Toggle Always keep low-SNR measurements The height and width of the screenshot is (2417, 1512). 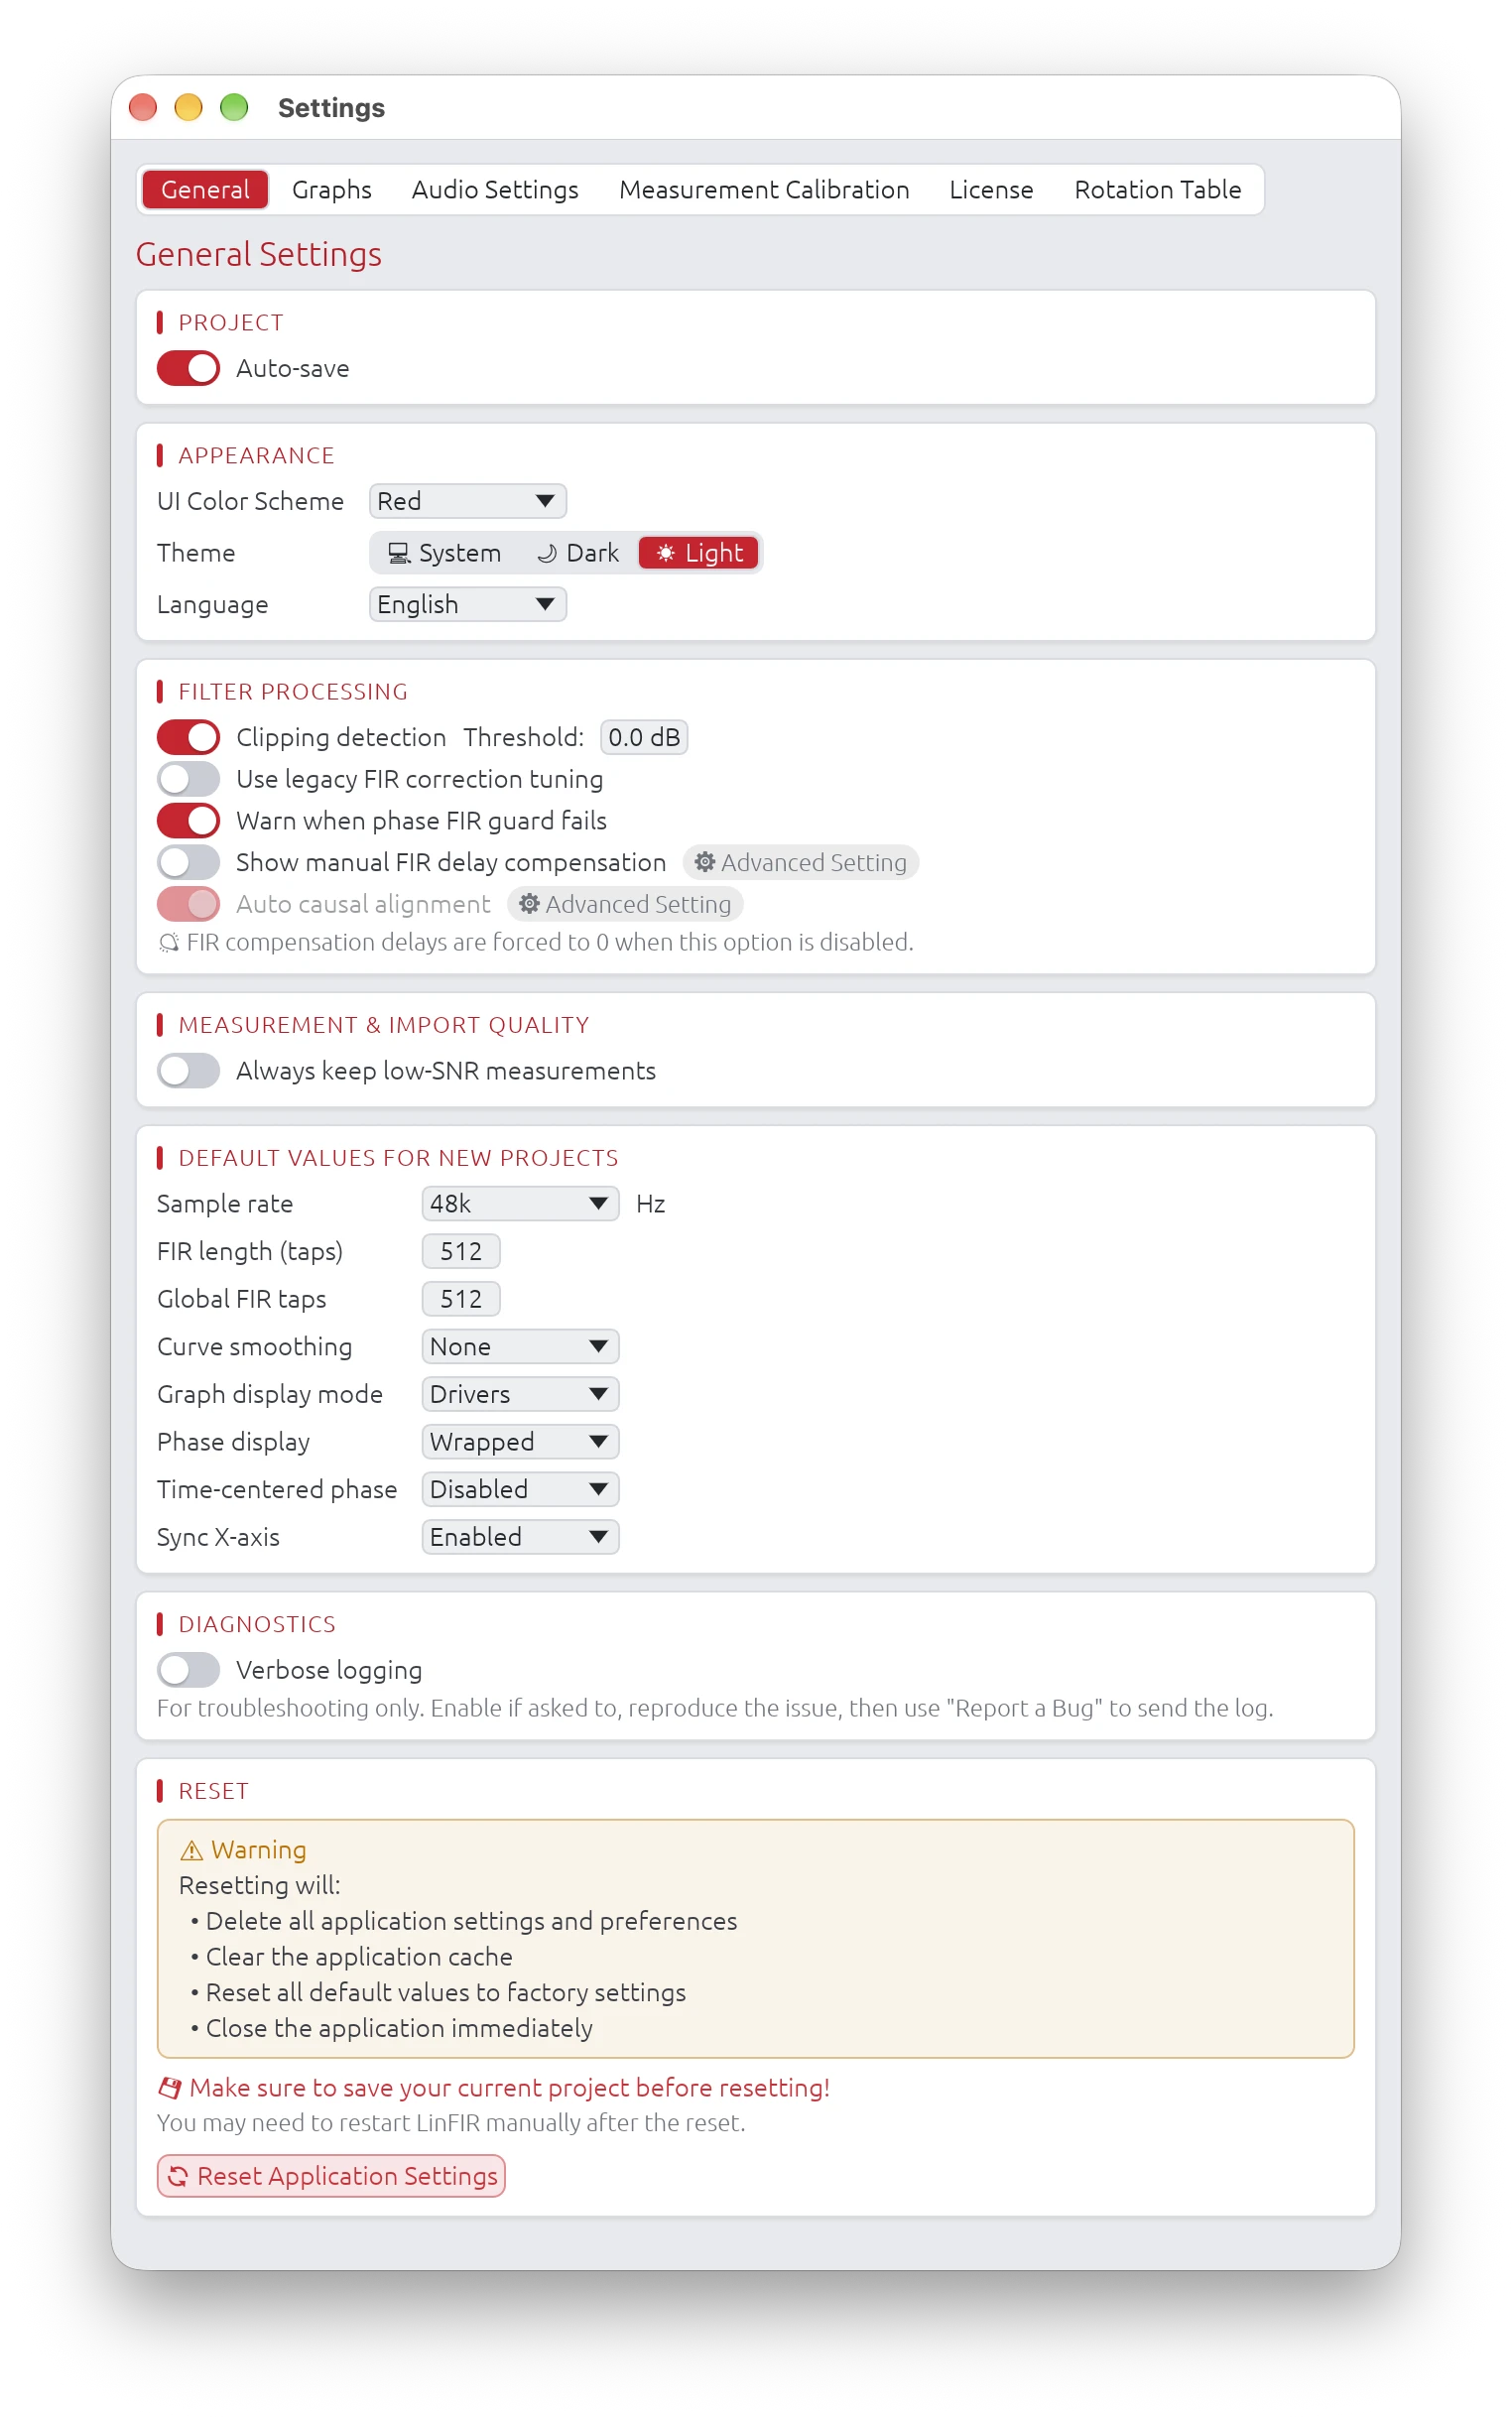(x=188, y=1071)
